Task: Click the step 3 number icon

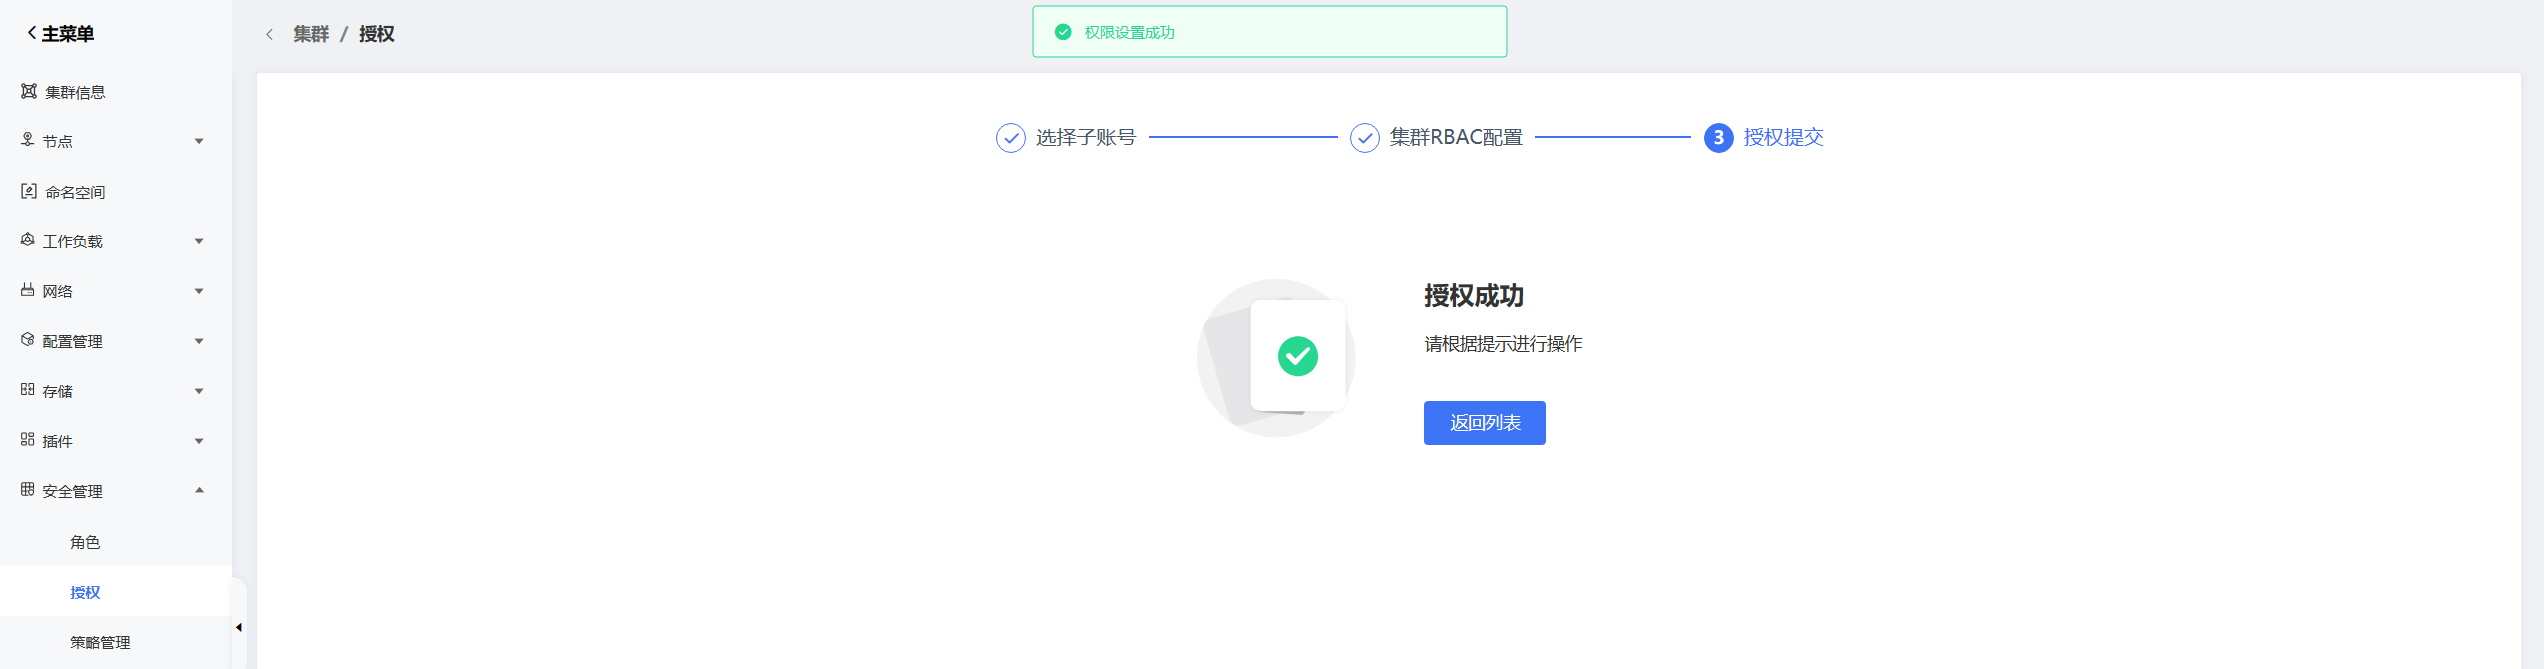Action: tap(1719, 138)
